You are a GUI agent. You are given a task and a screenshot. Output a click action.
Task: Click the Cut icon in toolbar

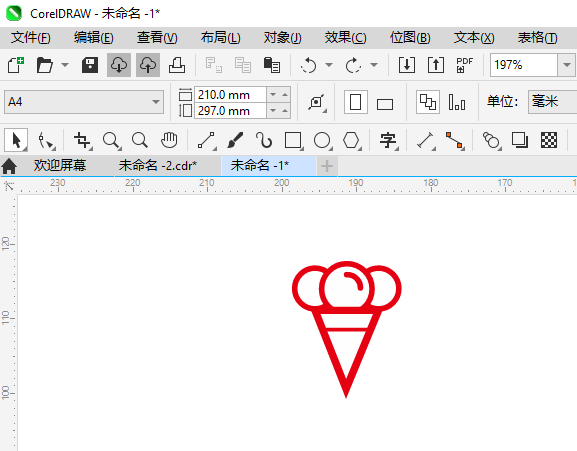[213, 65]
